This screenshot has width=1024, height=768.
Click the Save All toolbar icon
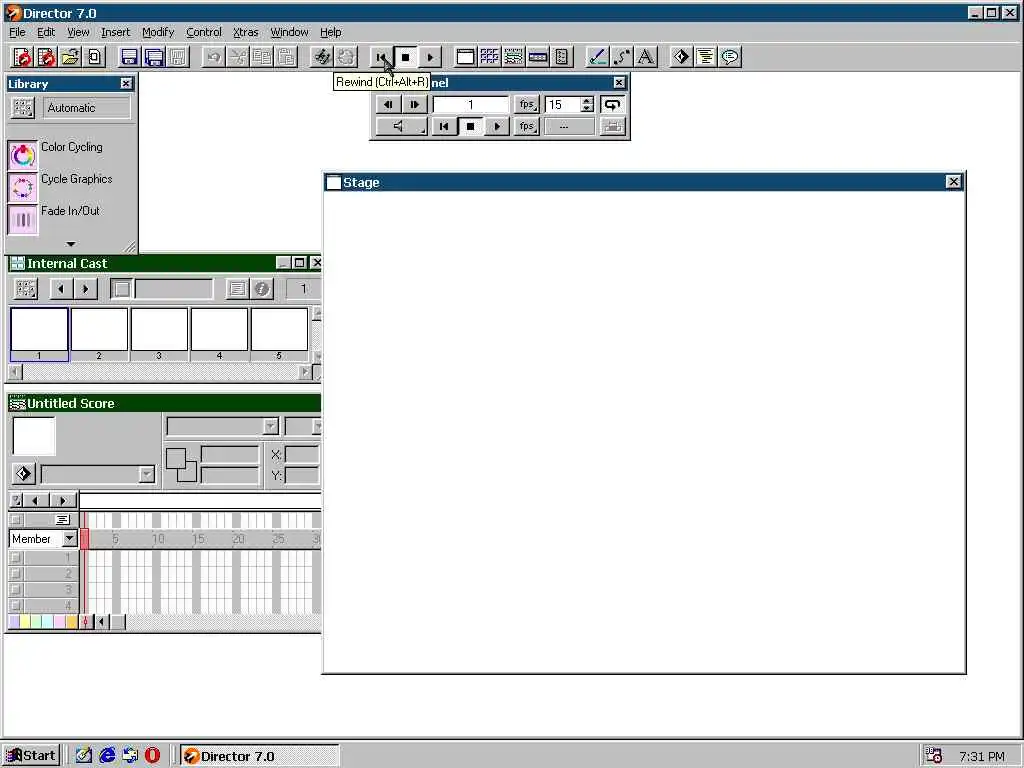[153, 57]
